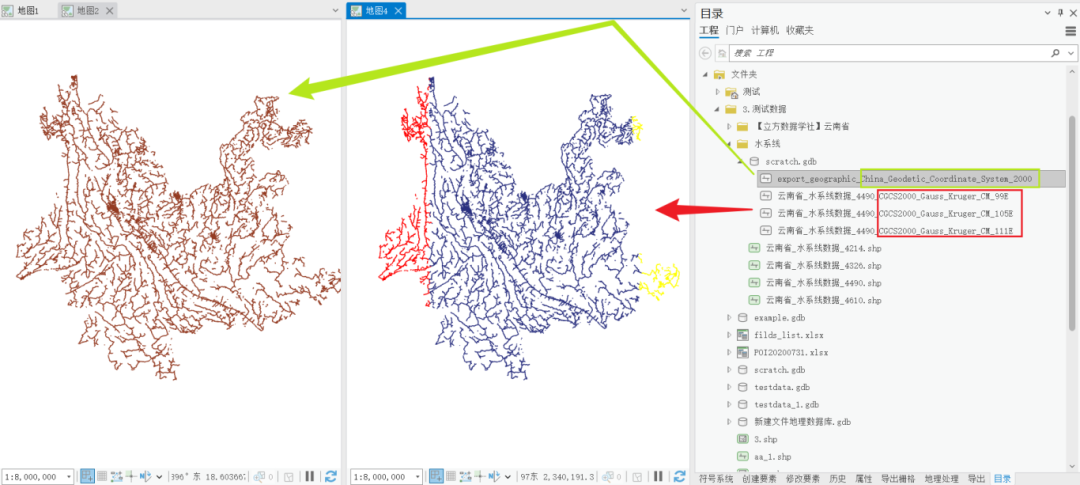The width and height of the screenshot is (1080, 485).
Task: Open dropdown arrow next to 地图2 correction icon
Action: pos(159,477)
